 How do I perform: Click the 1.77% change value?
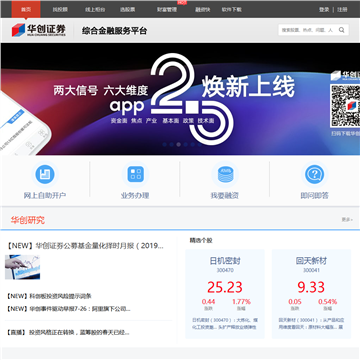241,302
